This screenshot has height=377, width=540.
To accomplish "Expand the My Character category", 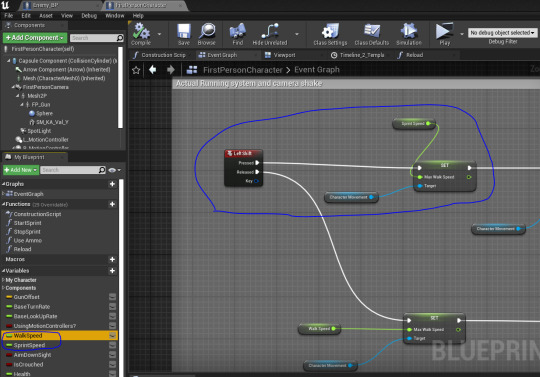I will 3,280.
